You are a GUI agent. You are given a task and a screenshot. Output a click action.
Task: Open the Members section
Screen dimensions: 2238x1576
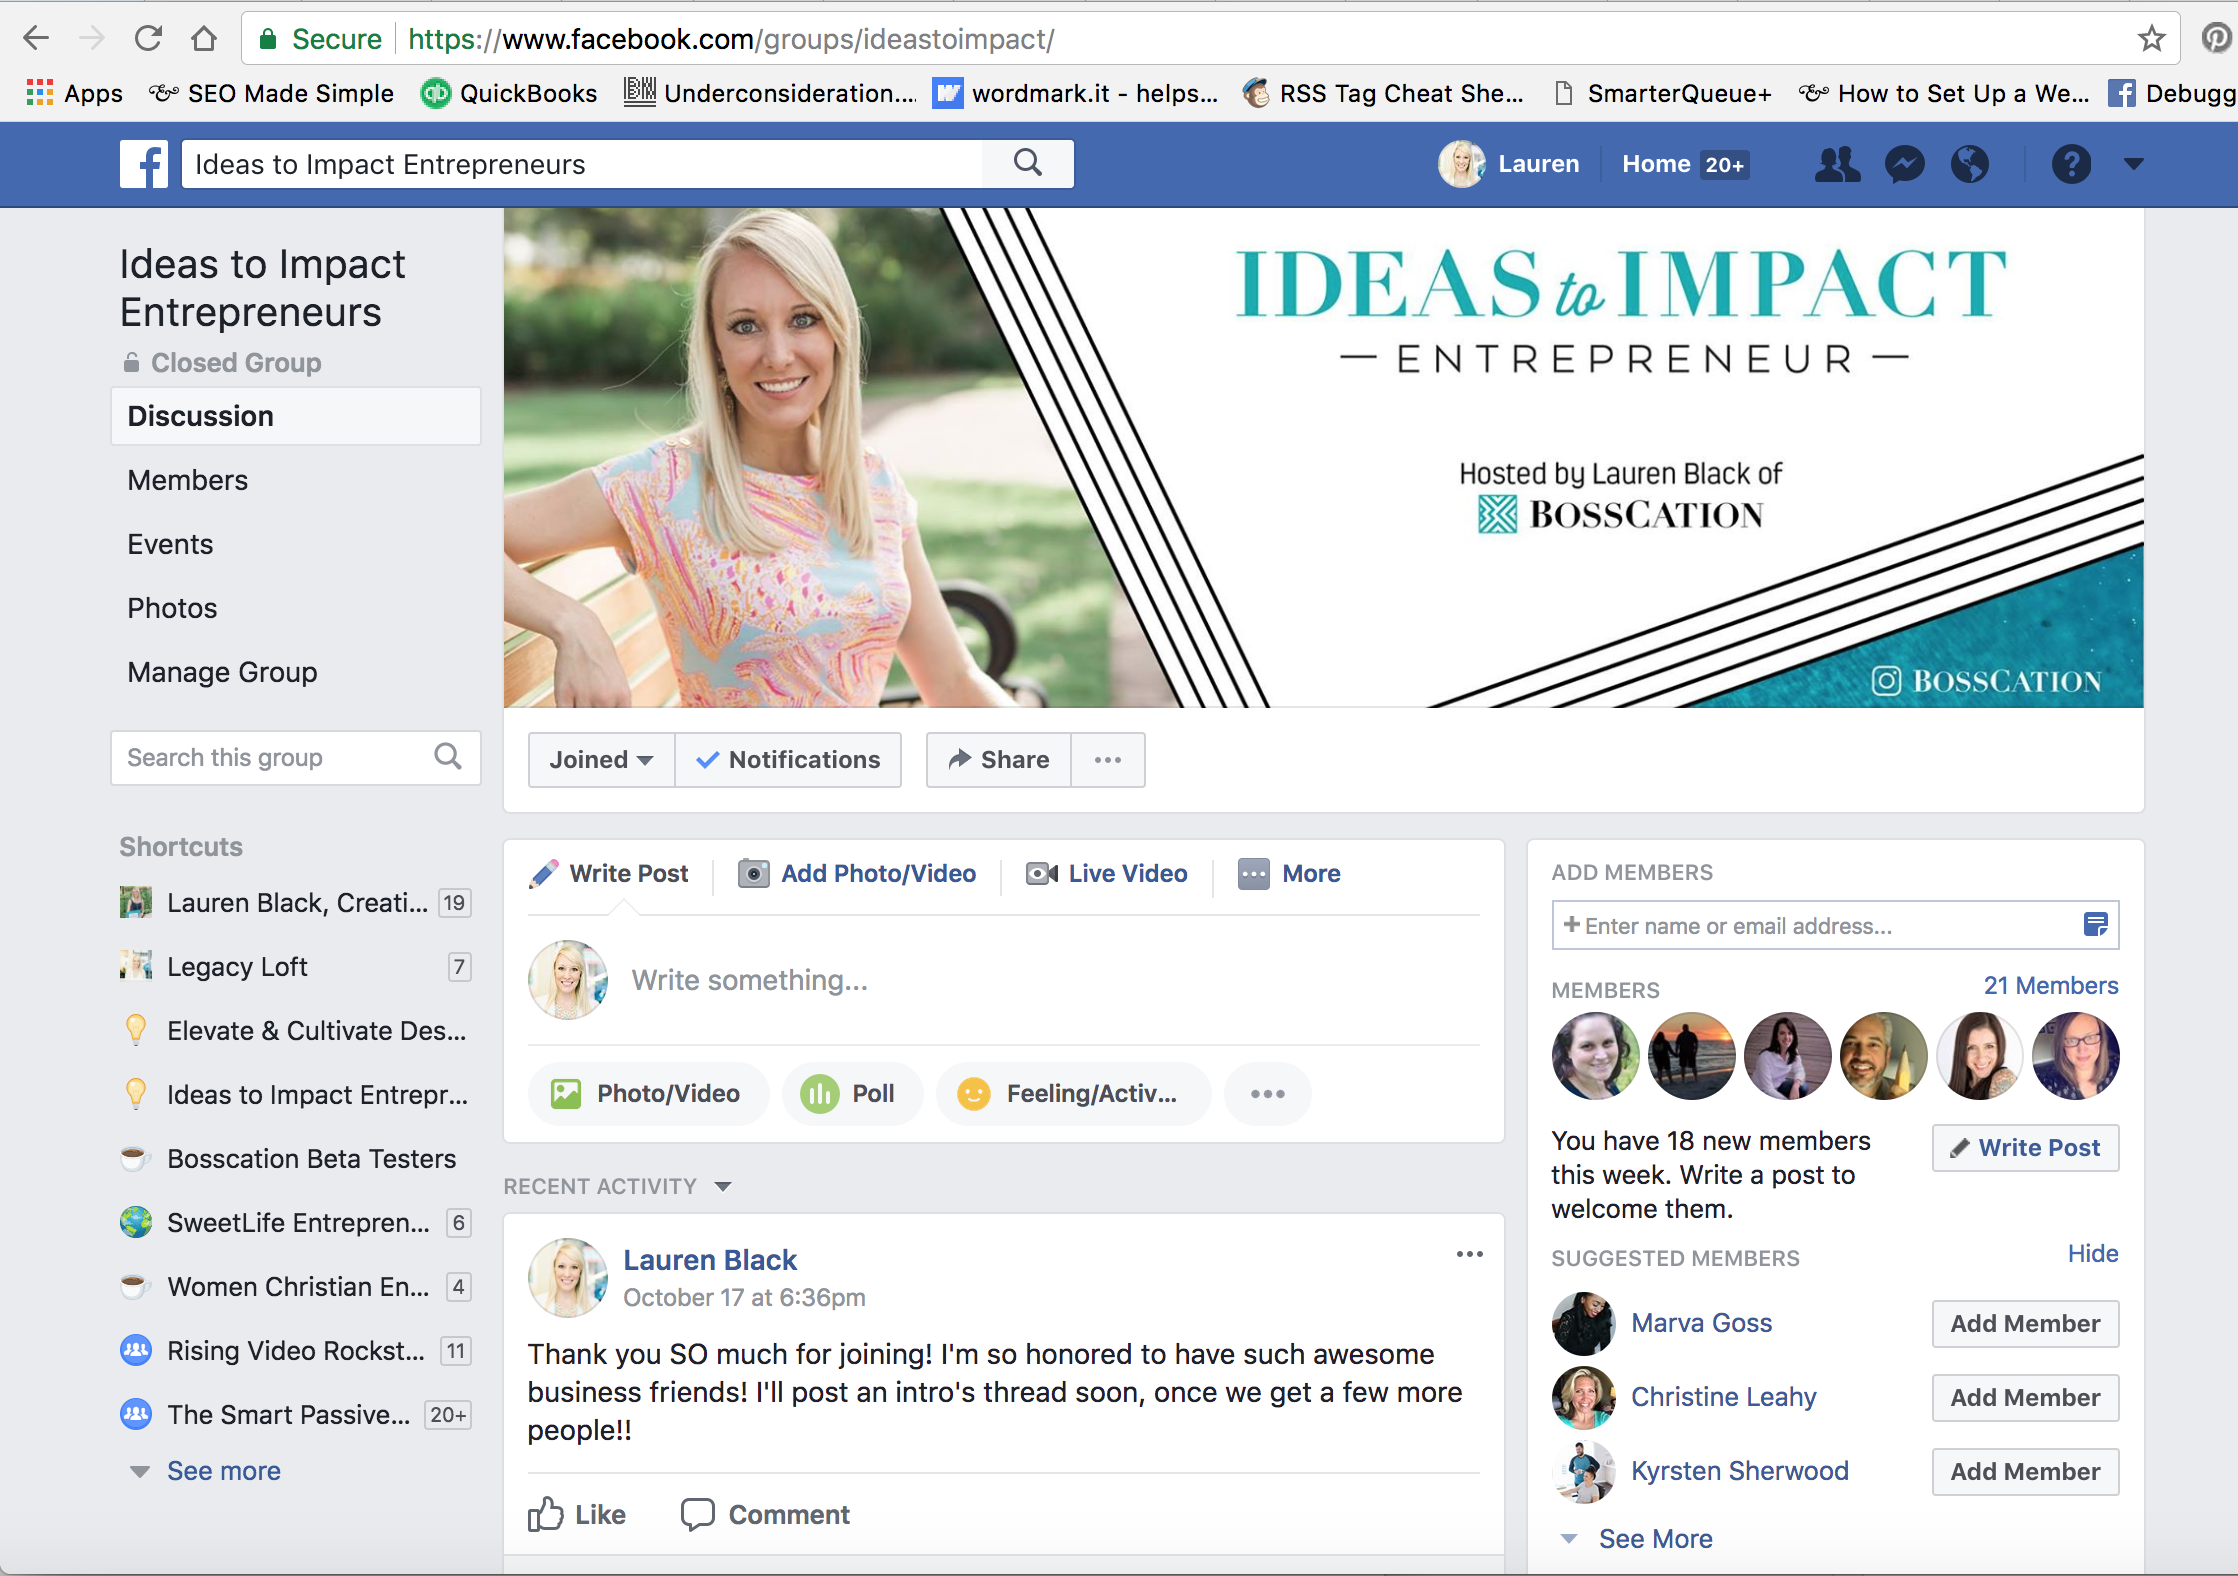pyautogui.click(x=187, y=480)
